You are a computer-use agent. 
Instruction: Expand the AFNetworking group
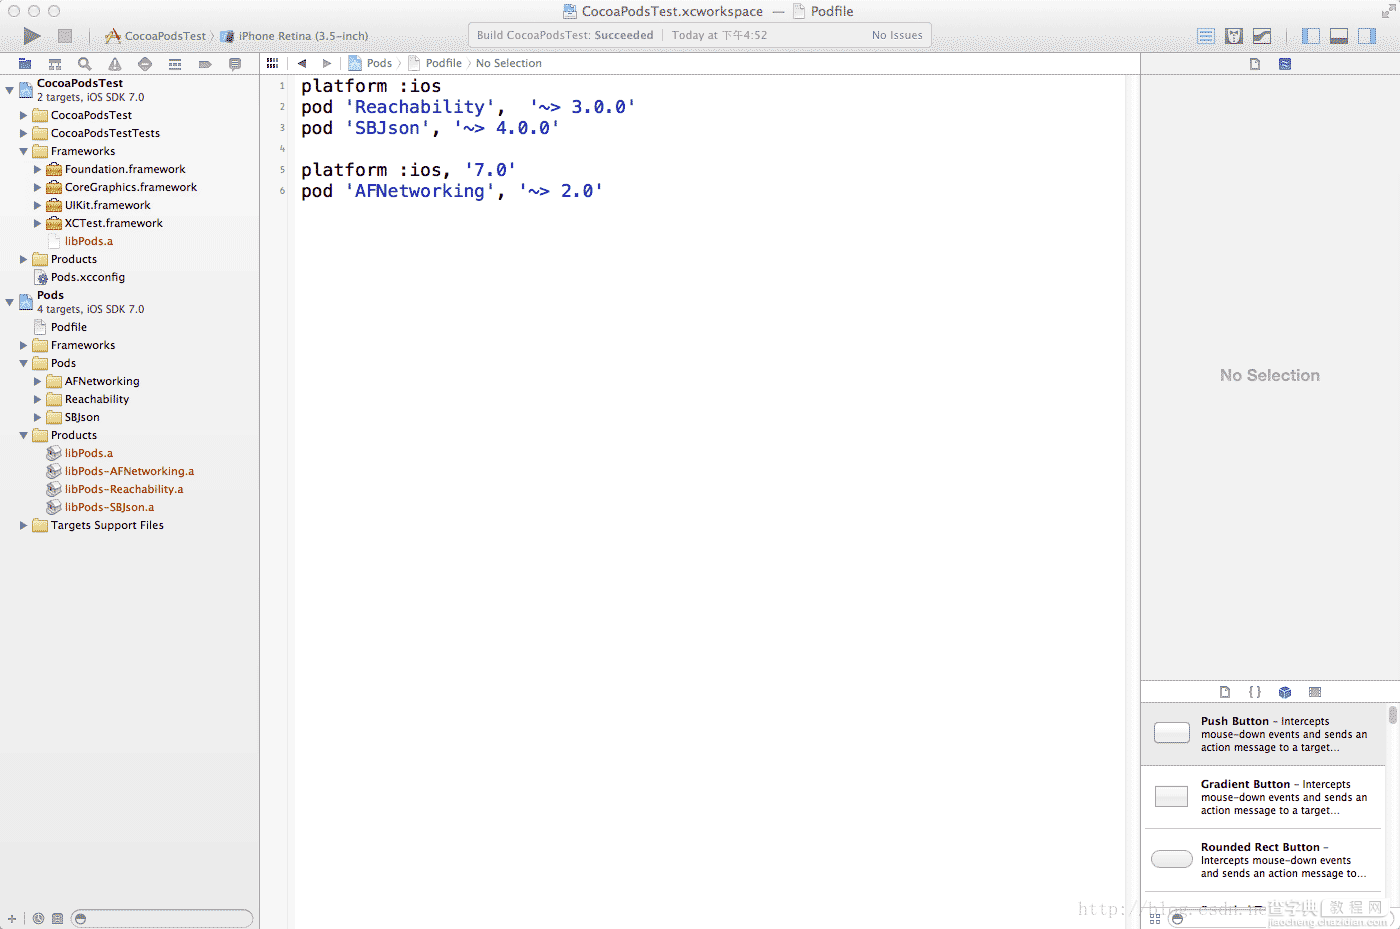coord(38,381)
